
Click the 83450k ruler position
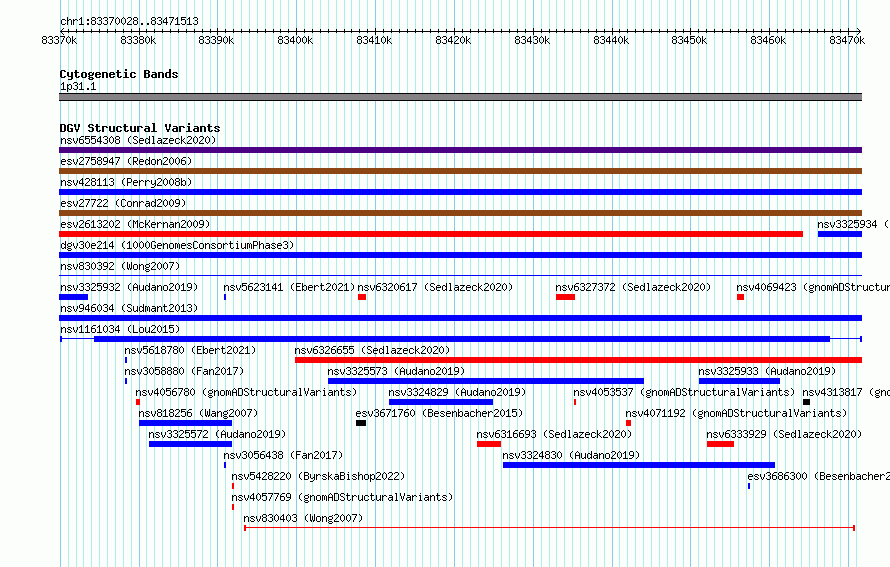click(690, 40)
